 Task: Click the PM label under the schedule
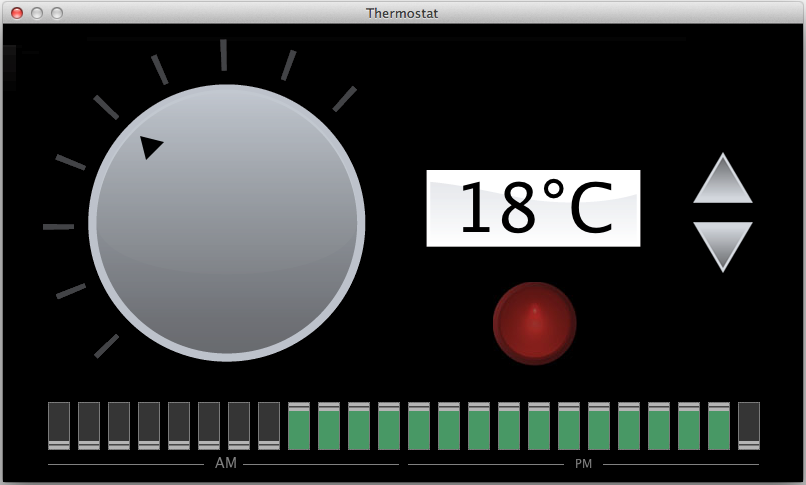[x=583, y=463]
